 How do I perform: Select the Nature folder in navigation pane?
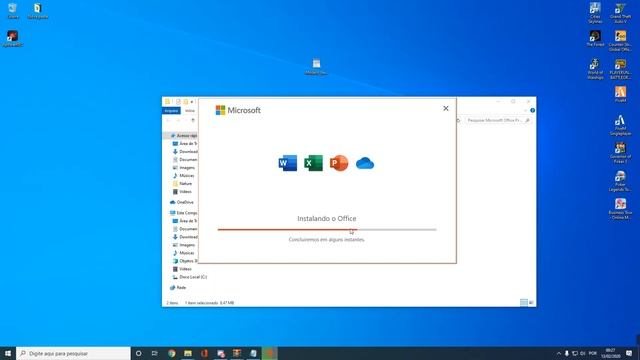[x=182, y=184]
